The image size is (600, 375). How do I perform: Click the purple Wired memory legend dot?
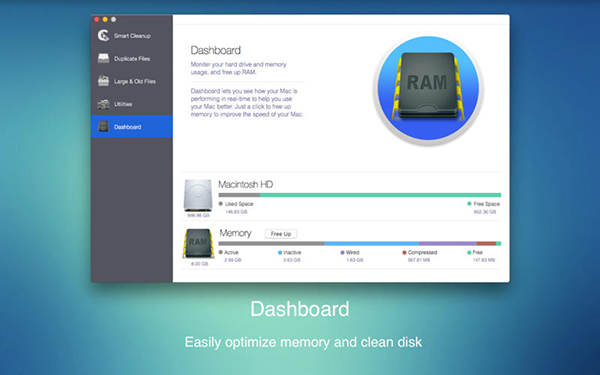coord(342,253)
